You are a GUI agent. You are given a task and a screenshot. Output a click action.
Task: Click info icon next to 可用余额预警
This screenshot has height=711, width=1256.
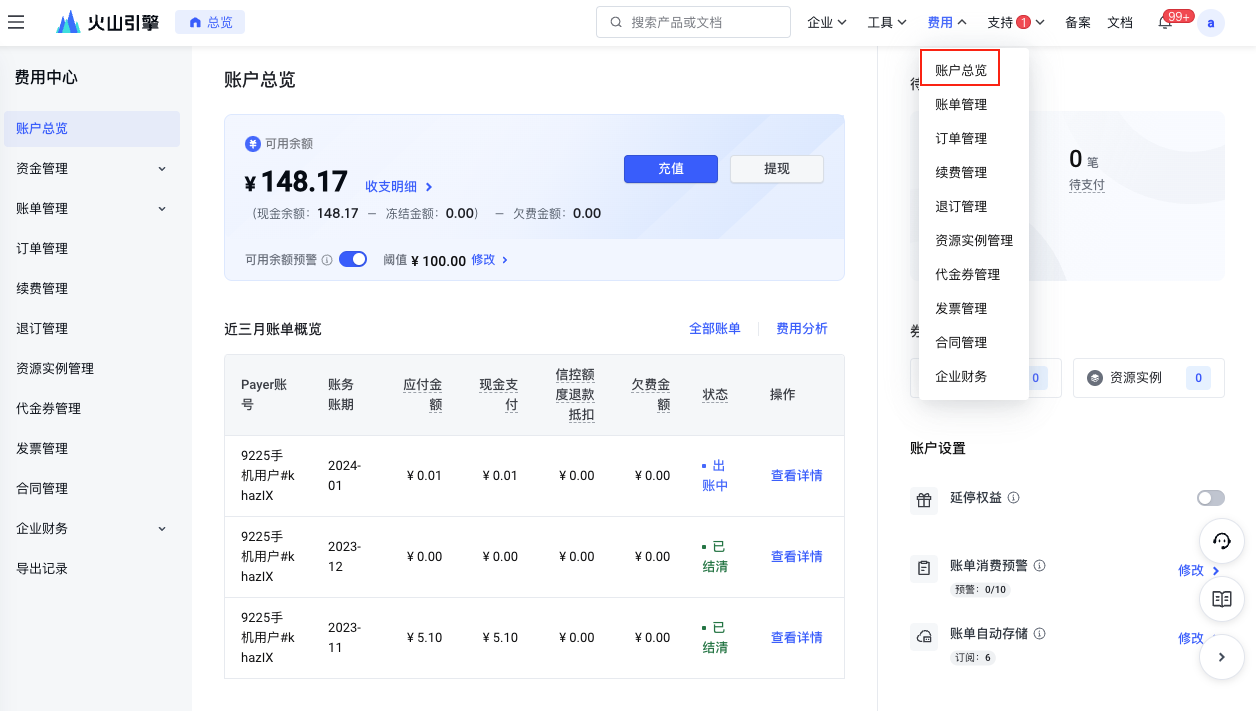click(x=327, y=260)
